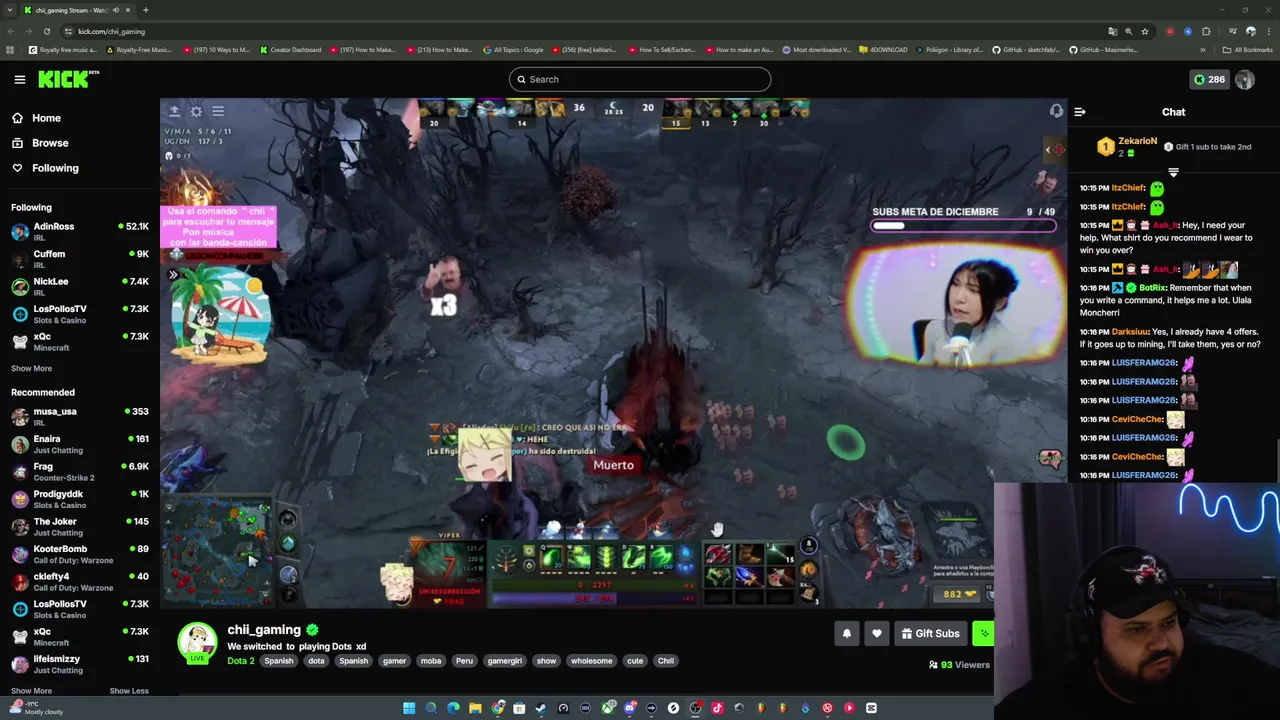Open ckfefty4 recommended channel
Image resolution: width=1280 pixels, height=720 pixels.
80,581
